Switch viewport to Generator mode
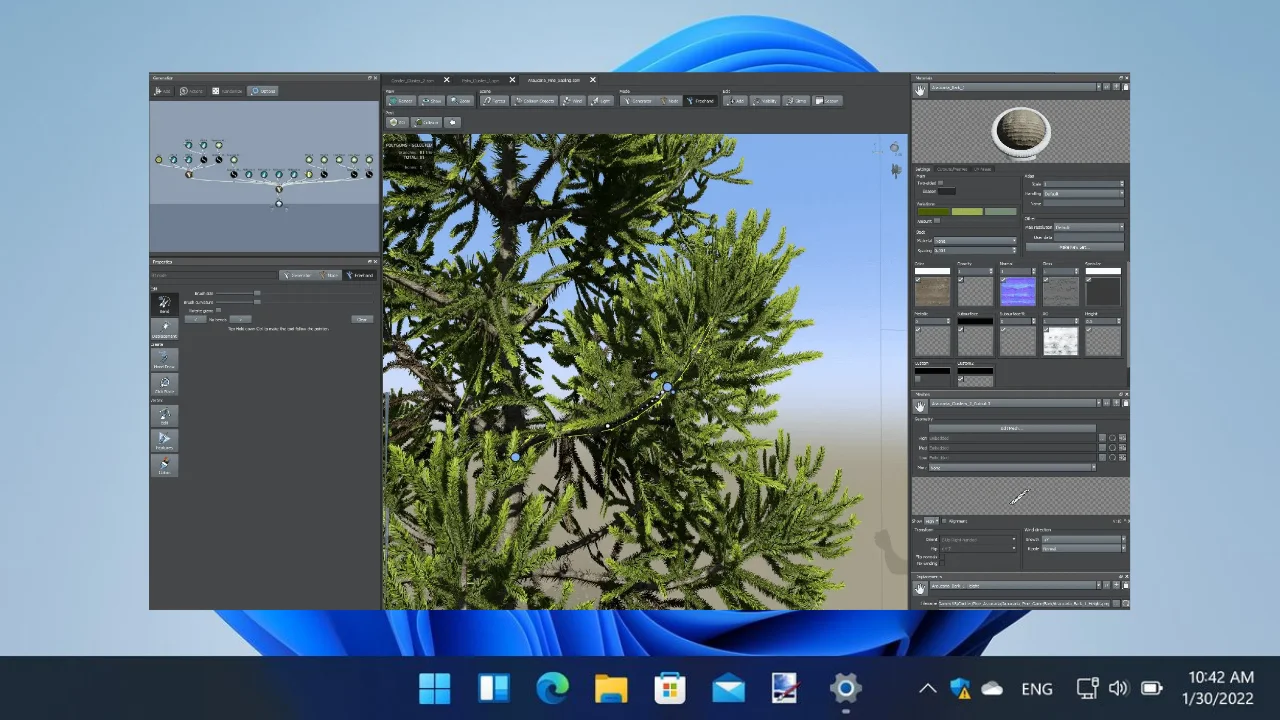Viewport: 1280px width, 720px height. click(x=636, y=101)
